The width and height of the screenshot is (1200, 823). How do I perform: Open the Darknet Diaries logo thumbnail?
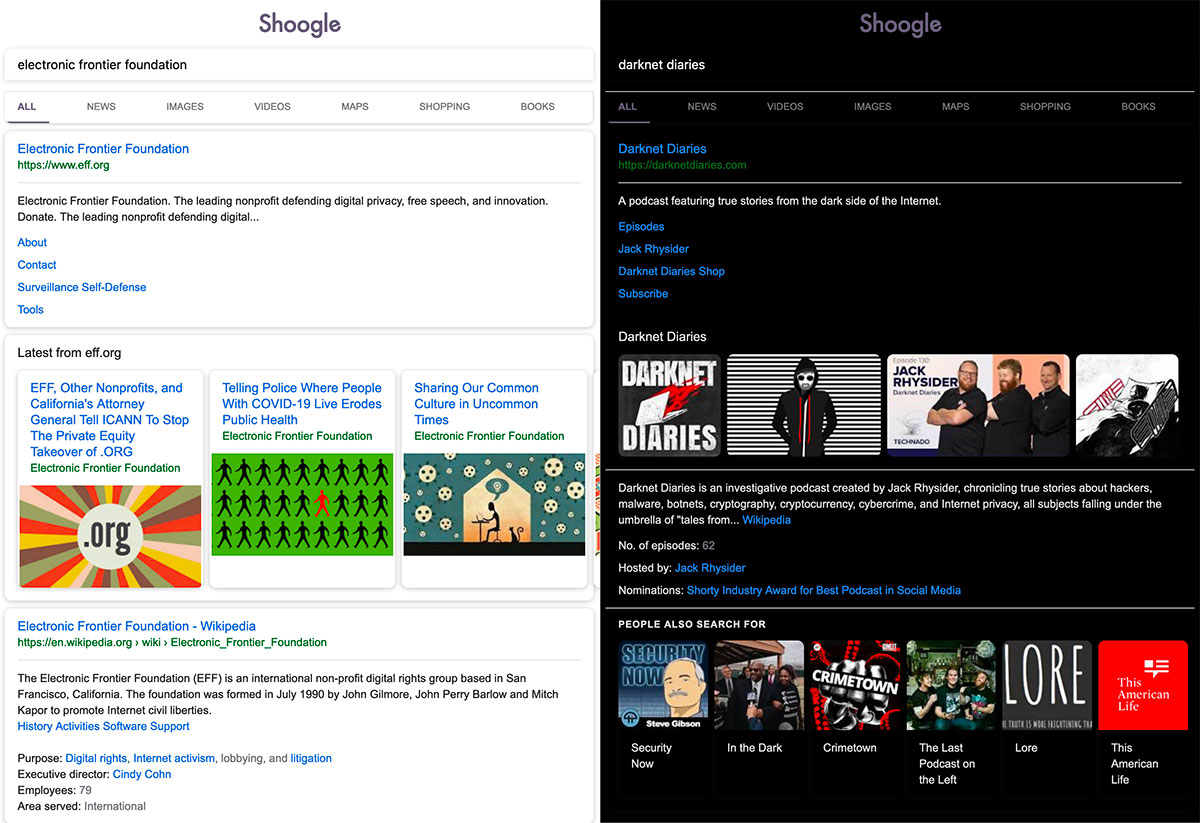point(668,405)
